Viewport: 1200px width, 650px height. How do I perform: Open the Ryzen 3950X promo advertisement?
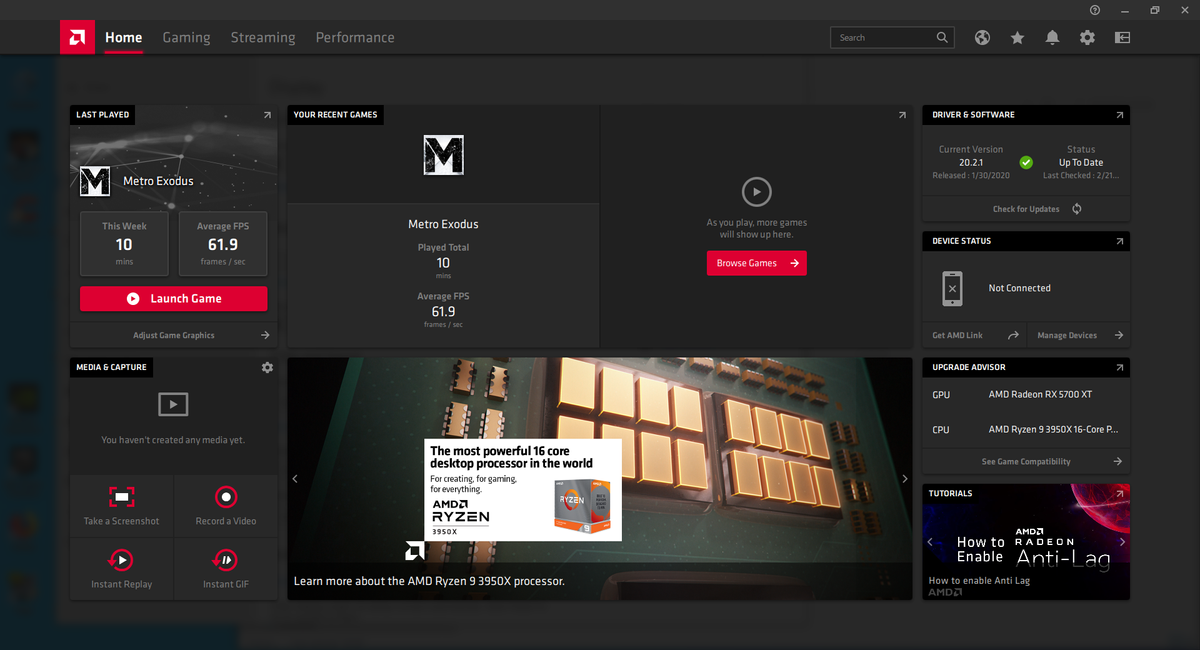(x=522, y=490)
